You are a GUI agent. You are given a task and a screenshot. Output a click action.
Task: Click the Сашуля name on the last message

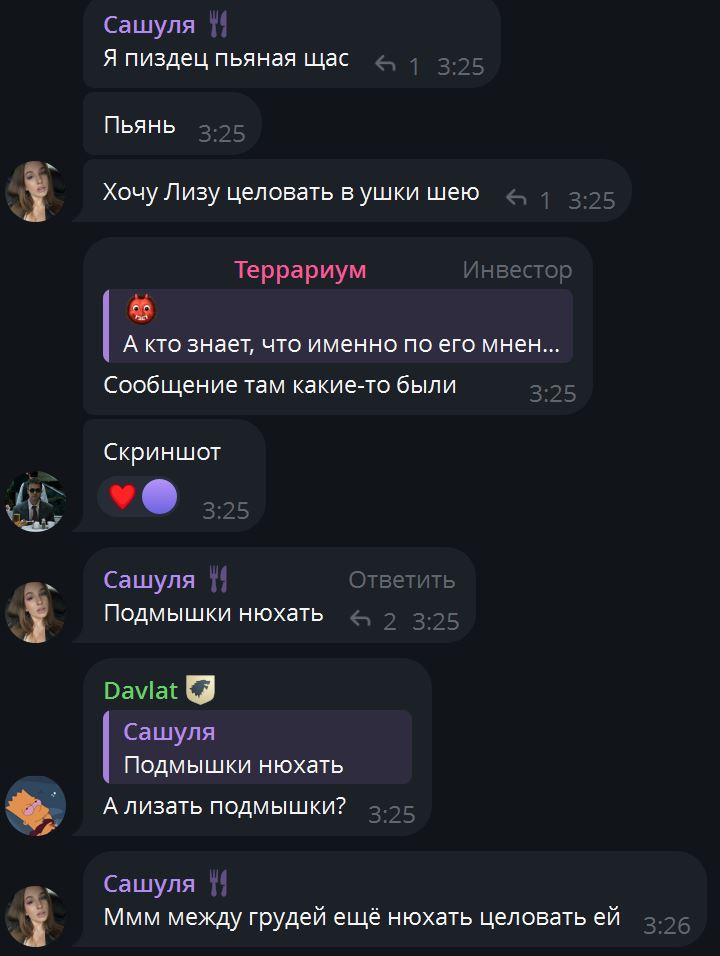tap(149, 883)
